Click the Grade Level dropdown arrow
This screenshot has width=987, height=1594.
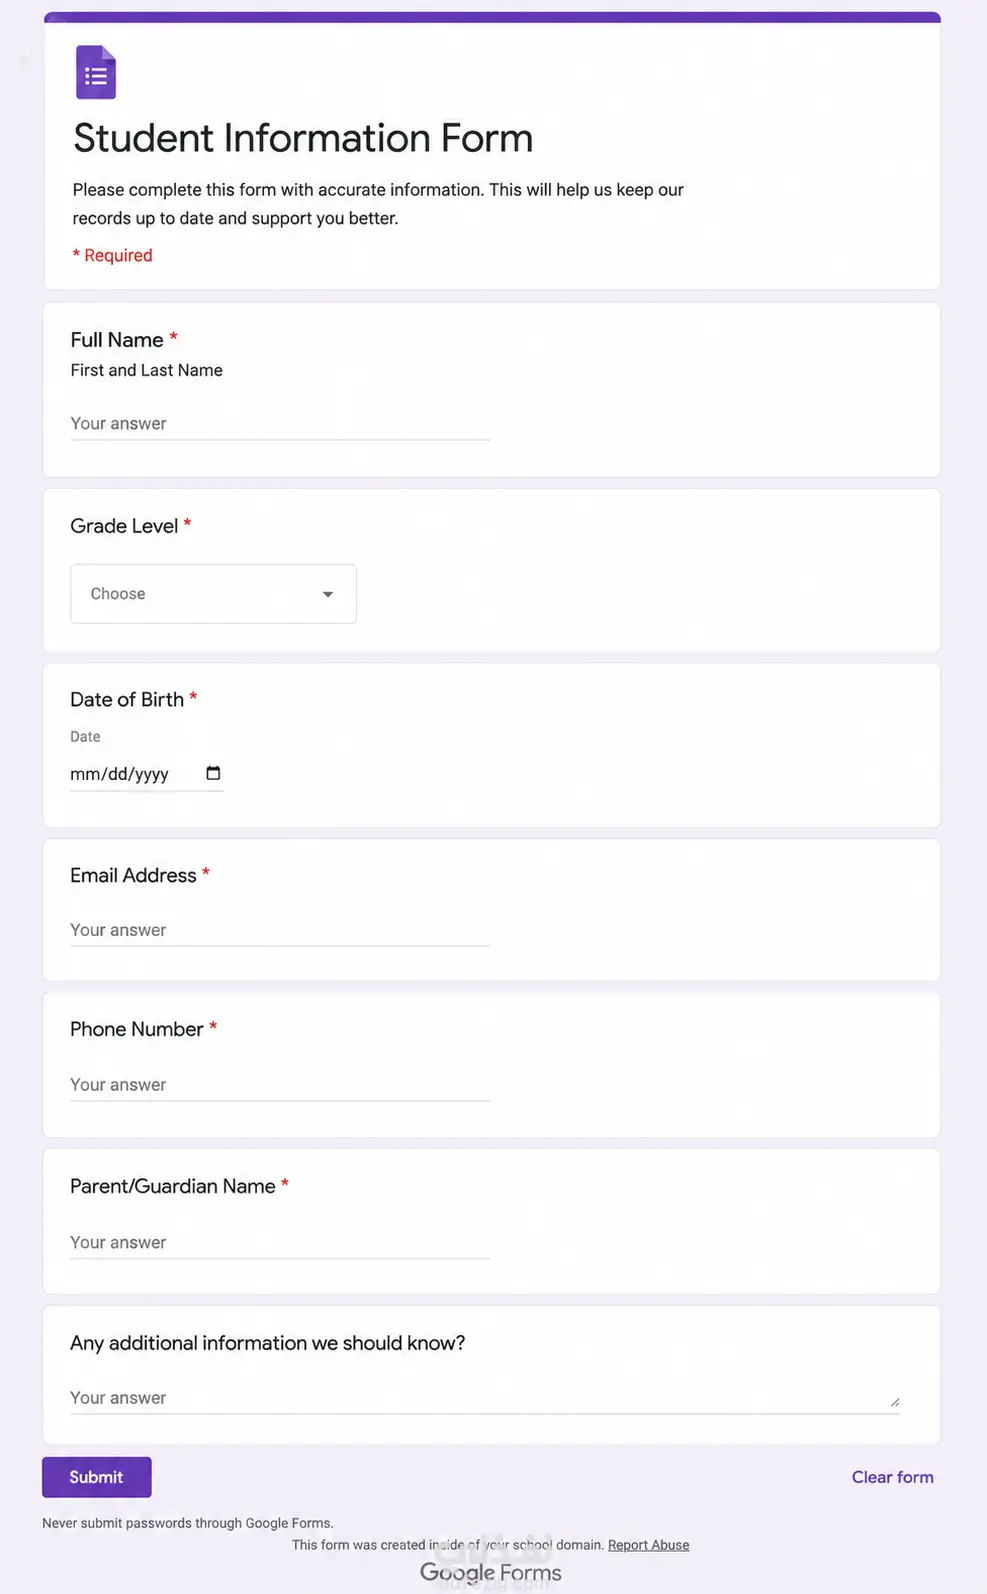[x=327, y=594]
